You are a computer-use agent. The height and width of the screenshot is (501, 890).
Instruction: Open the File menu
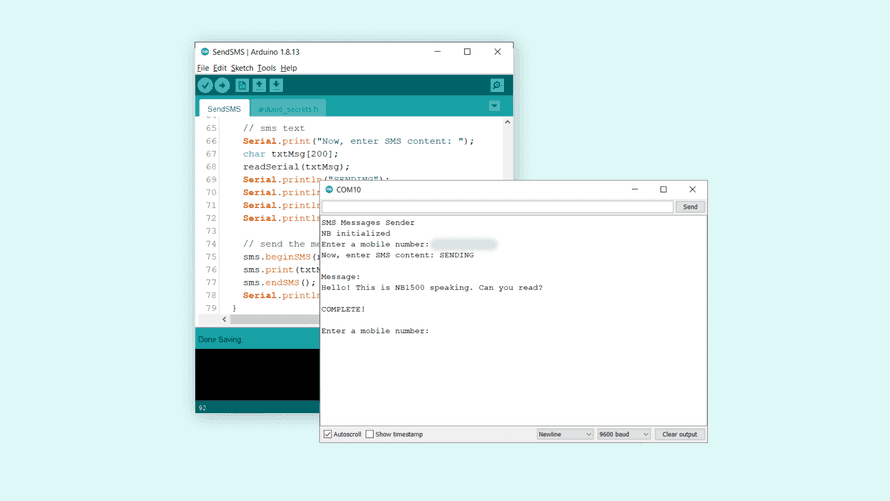coord(203,68)
